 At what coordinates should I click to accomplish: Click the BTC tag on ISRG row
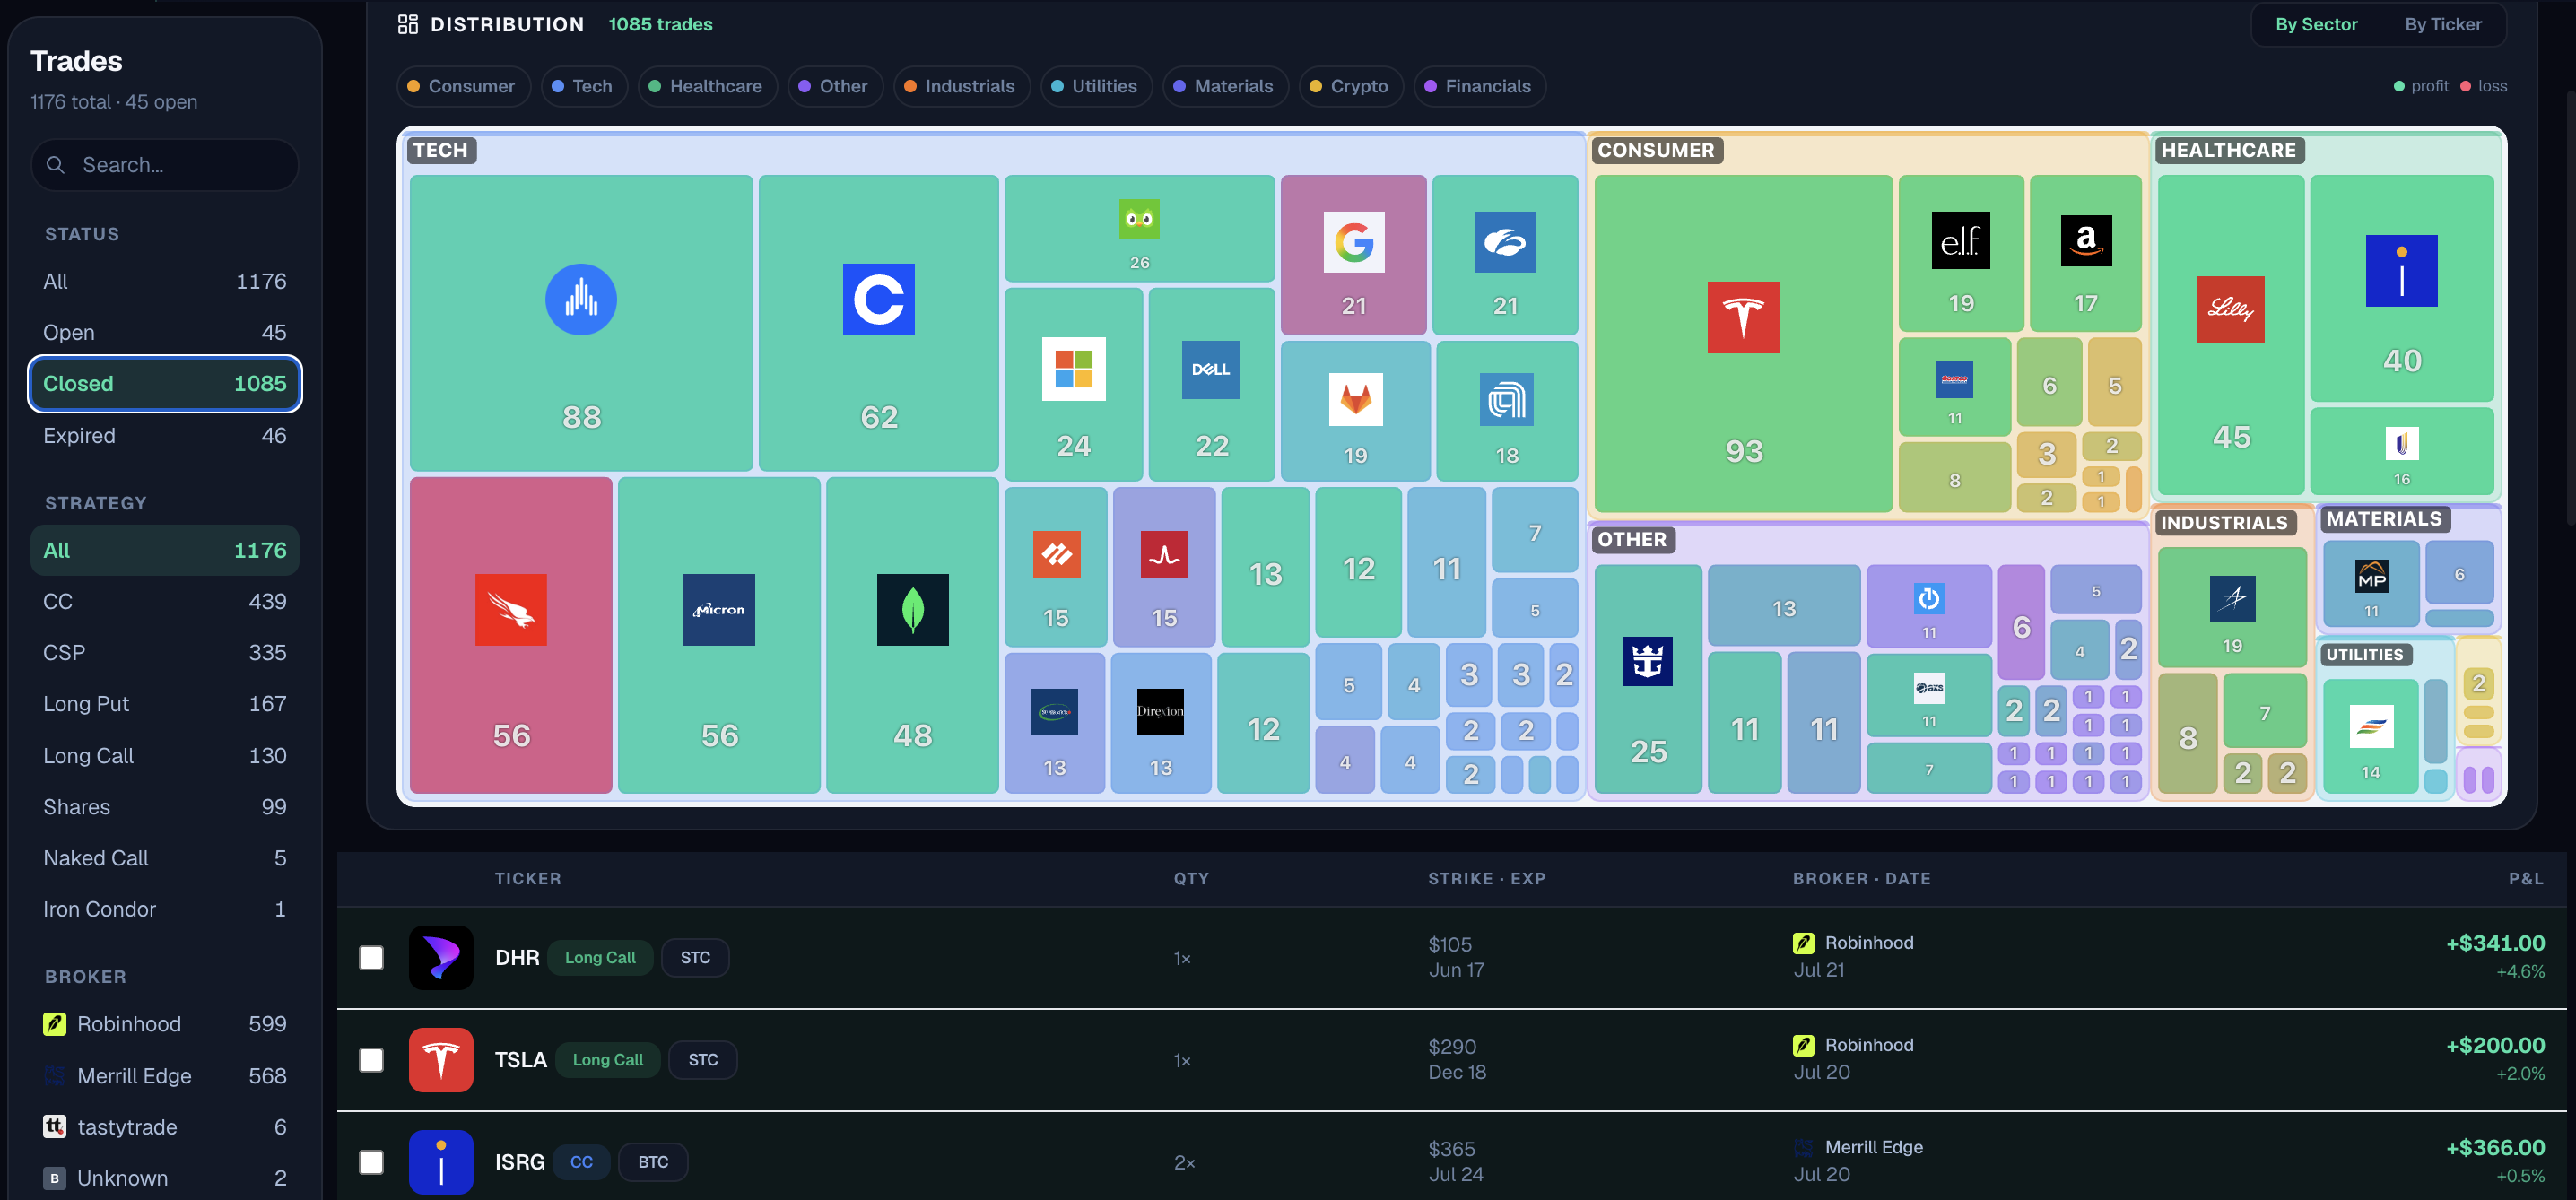point(653,1162)
